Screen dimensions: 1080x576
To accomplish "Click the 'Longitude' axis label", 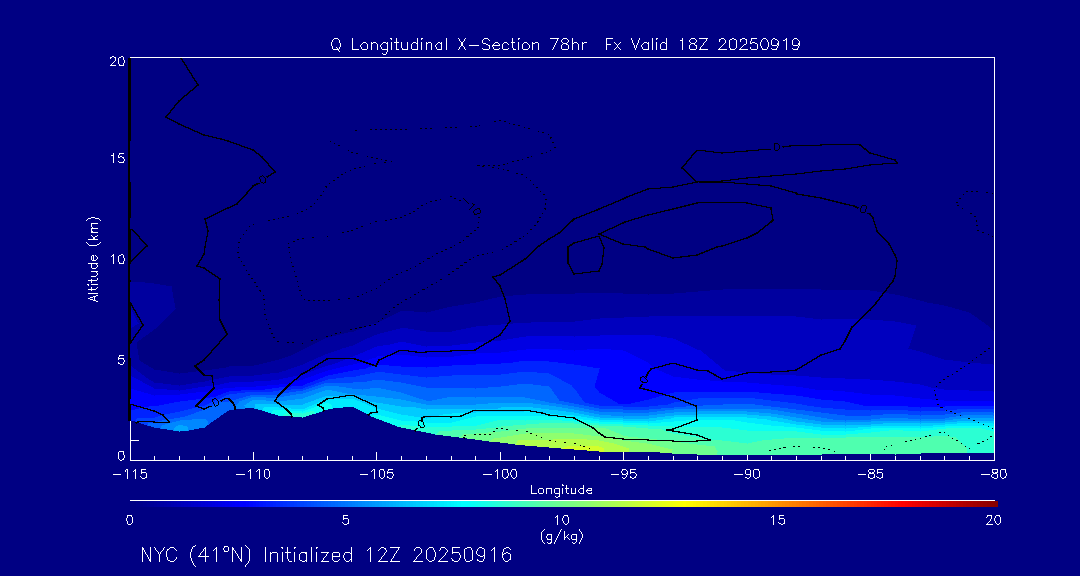I will [x=561, y=489].
